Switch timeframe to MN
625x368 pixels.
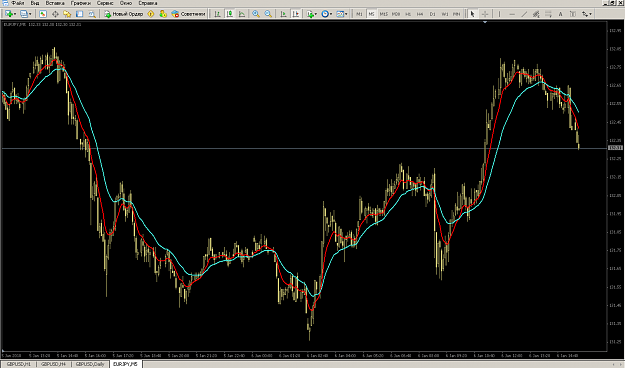457,14
